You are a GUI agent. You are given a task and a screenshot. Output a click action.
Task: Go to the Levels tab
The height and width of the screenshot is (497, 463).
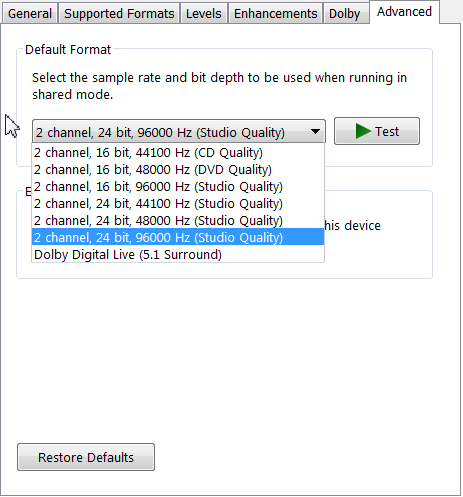click(x=204, y=14)
